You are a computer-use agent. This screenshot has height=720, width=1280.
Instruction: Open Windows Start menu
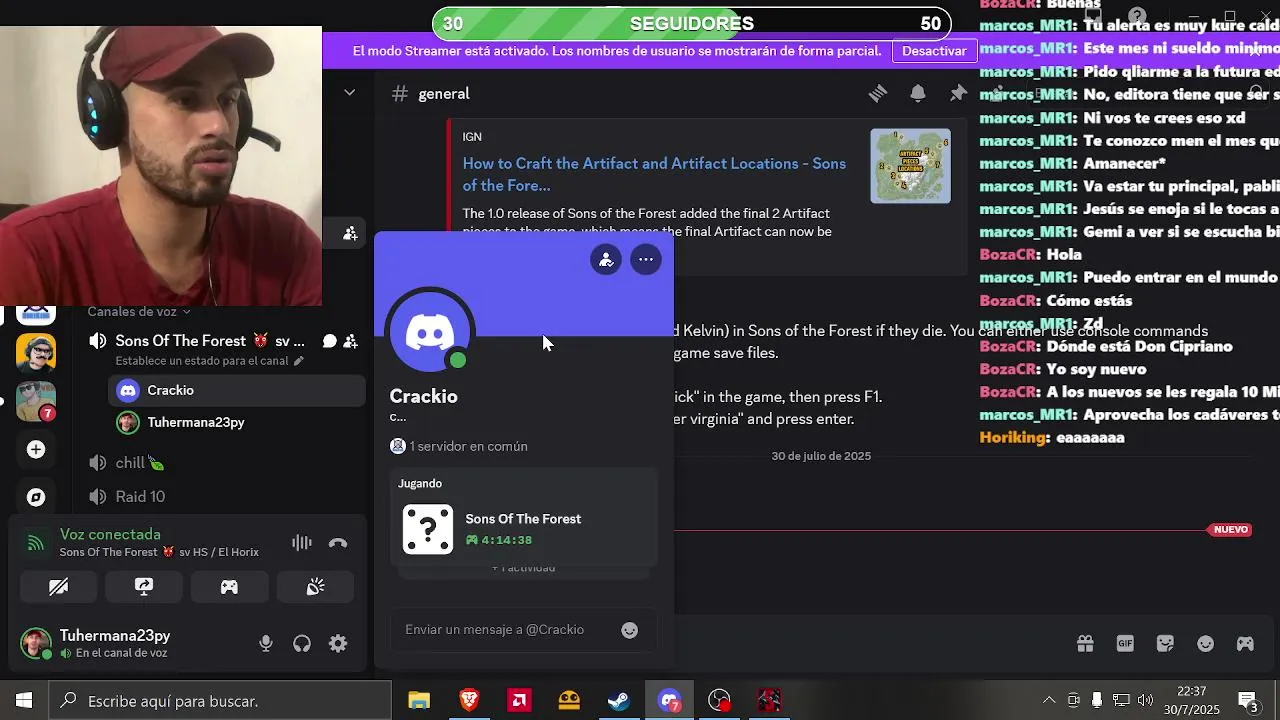24,701
